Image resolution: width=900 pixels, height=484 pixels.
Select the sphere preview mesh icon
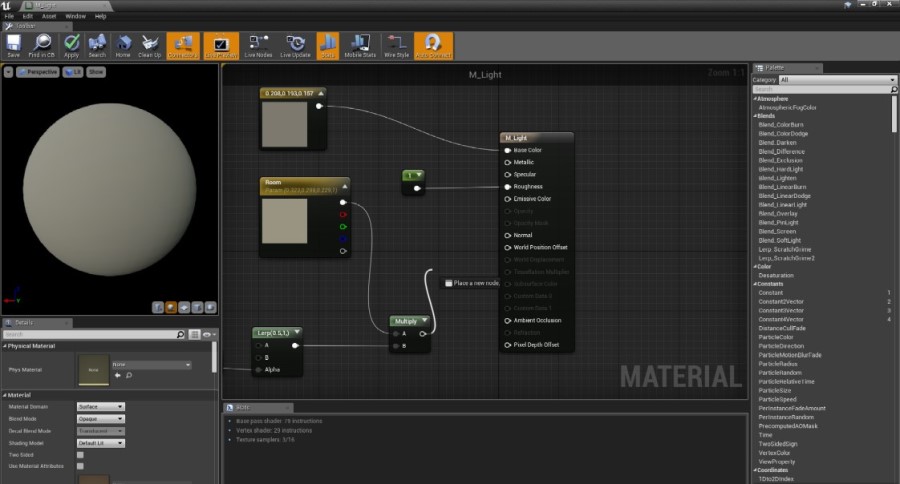click(171, 307)
